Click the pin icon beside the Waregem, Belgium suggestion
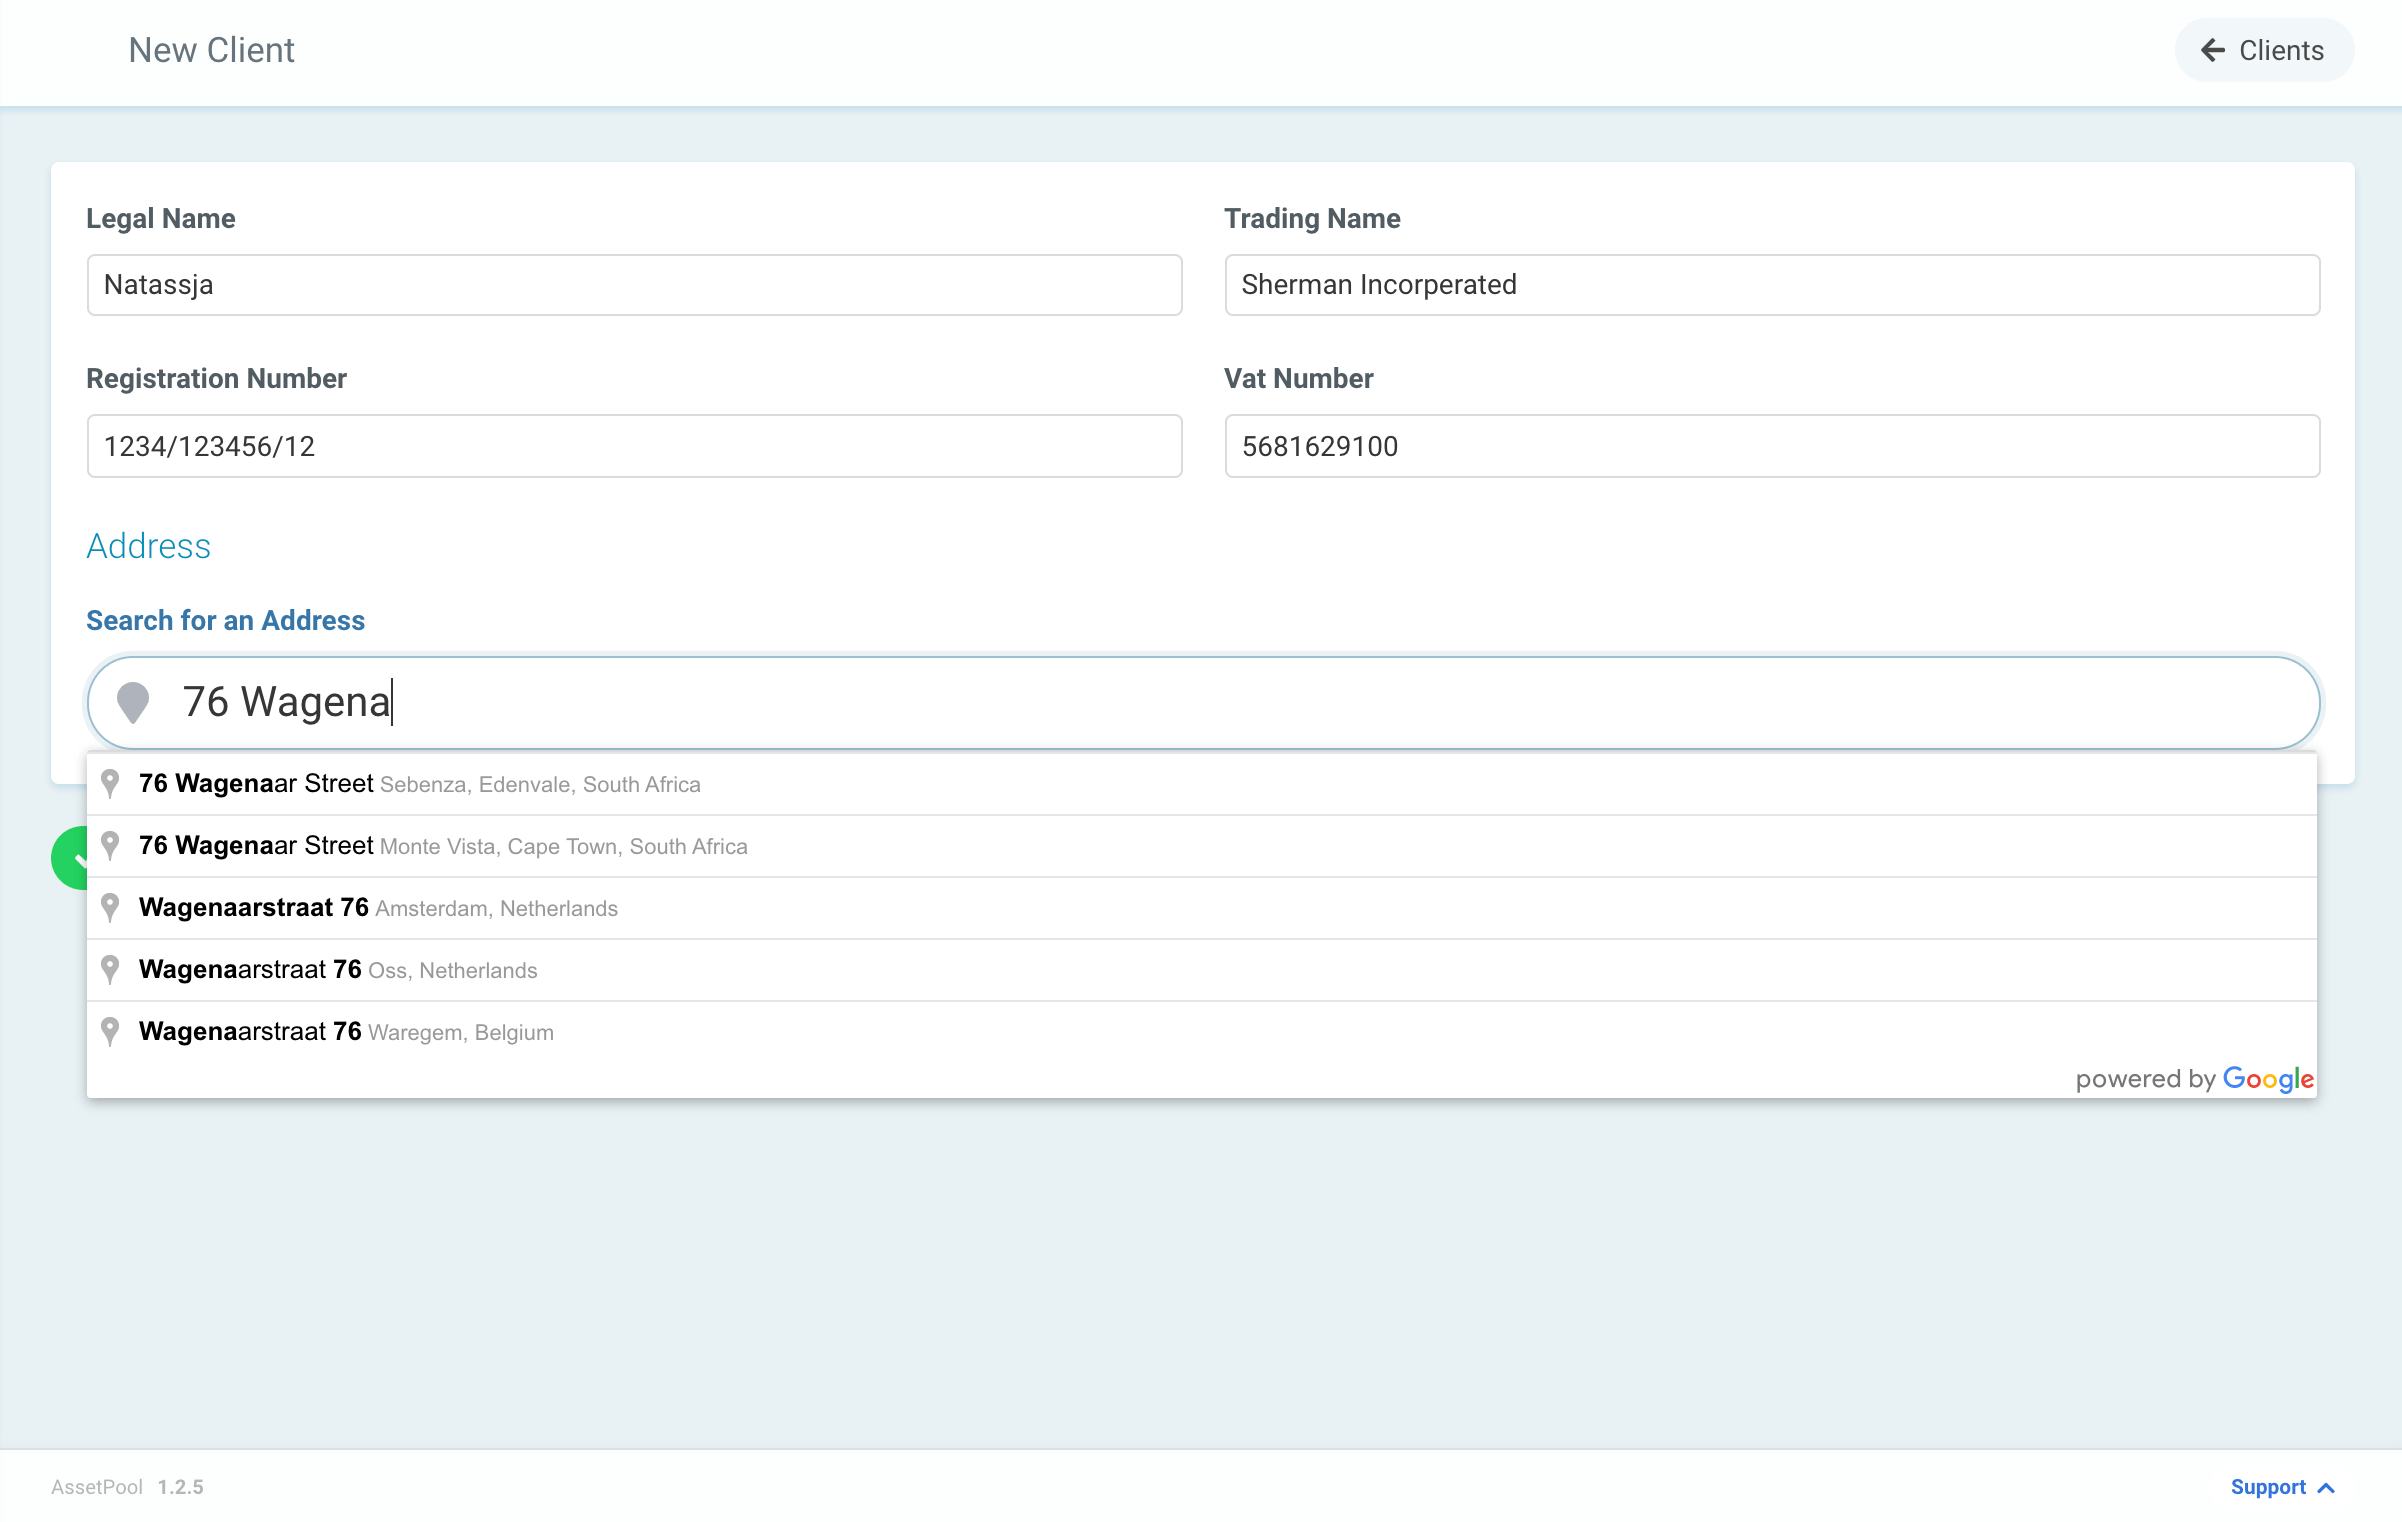2402x1522 pixels. tap(110, 1031)
